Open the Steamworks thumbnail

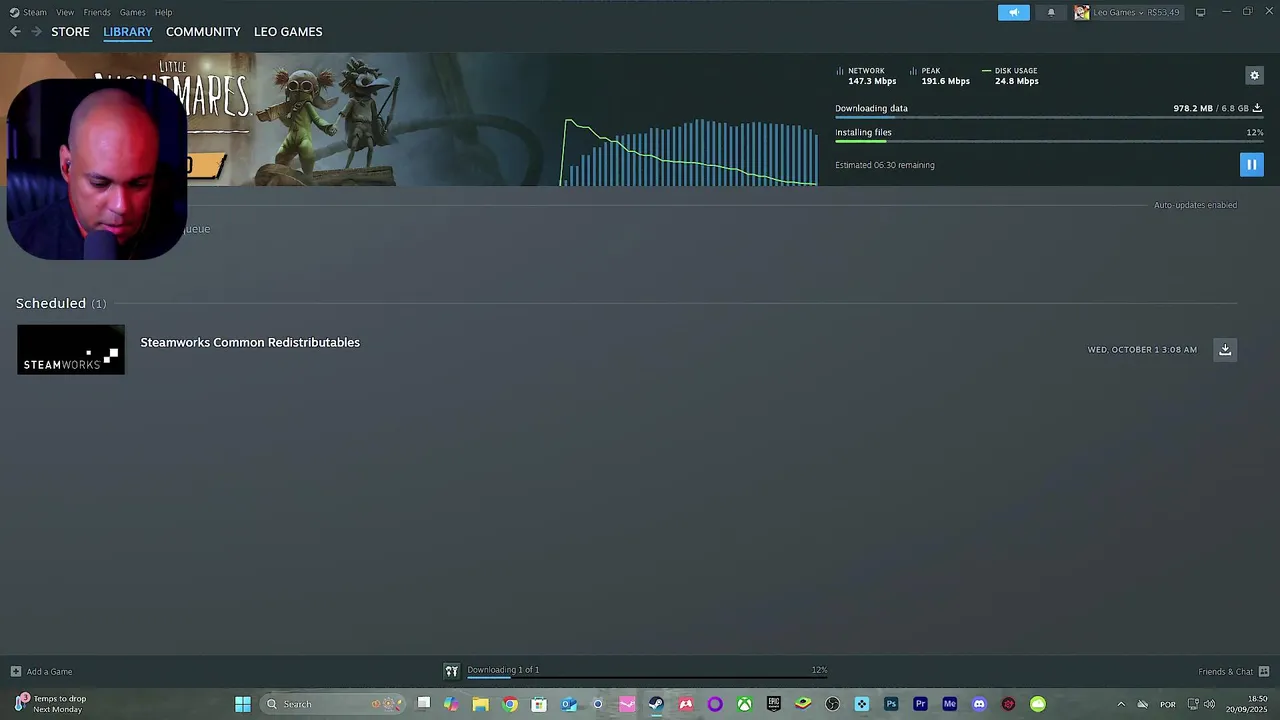[71, 349]
